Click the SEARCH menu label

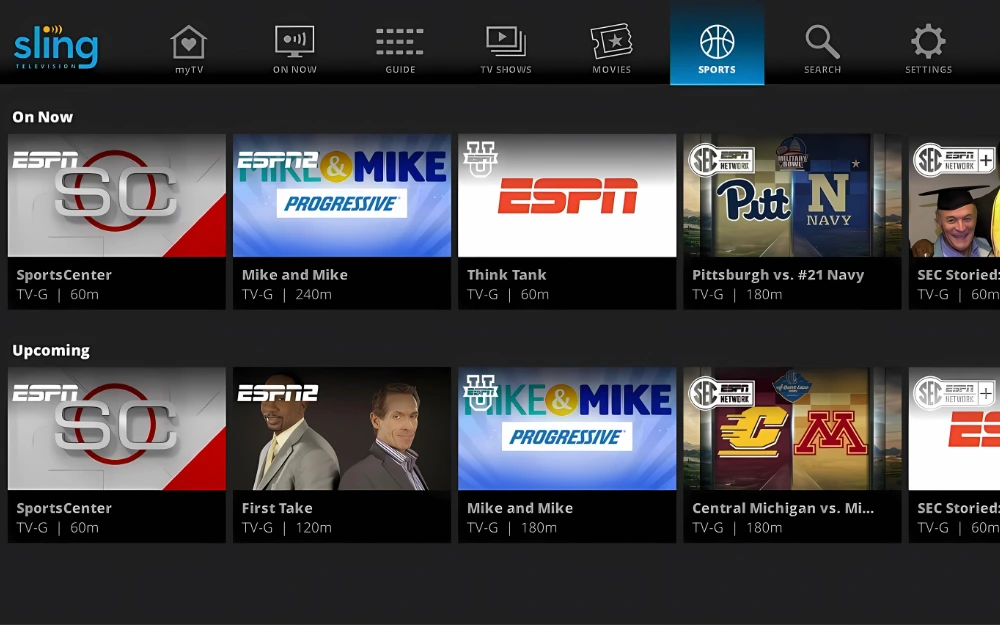point(823,70)
